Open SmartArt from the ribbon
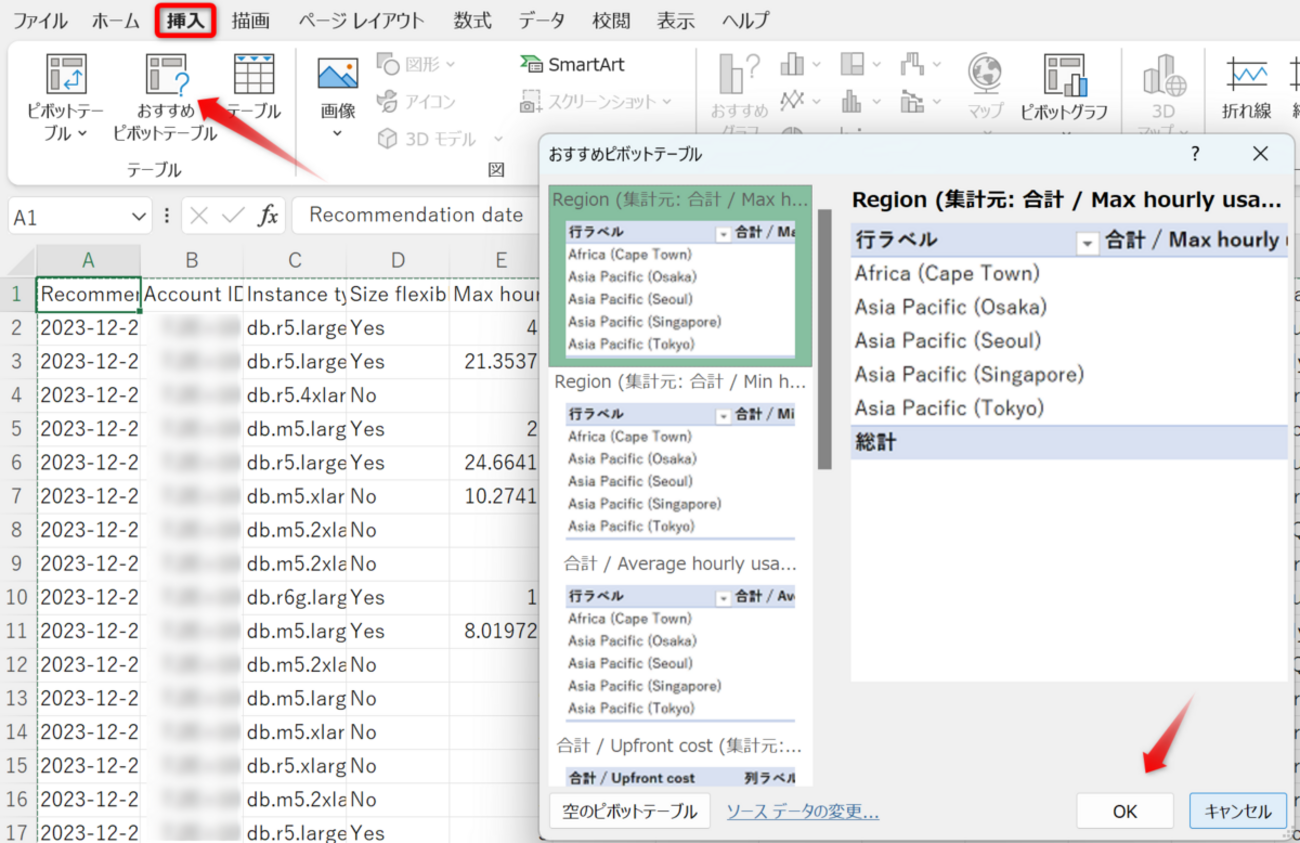The image size is (1300, 843). click(x=573, y=65)
